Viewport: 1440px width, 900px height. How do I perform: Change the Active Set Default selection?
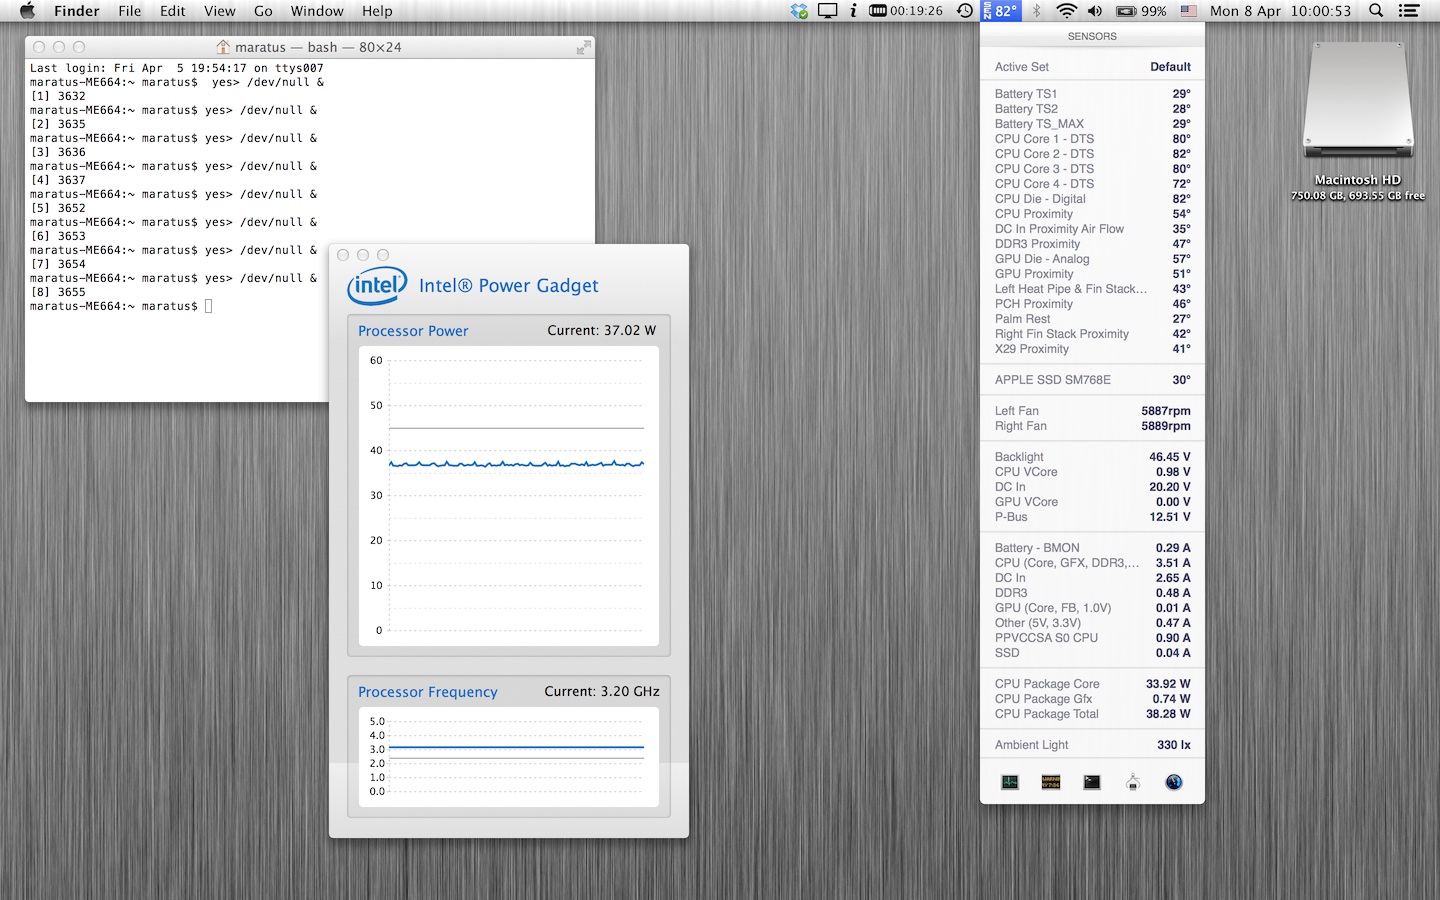(x=1092, y=67)
